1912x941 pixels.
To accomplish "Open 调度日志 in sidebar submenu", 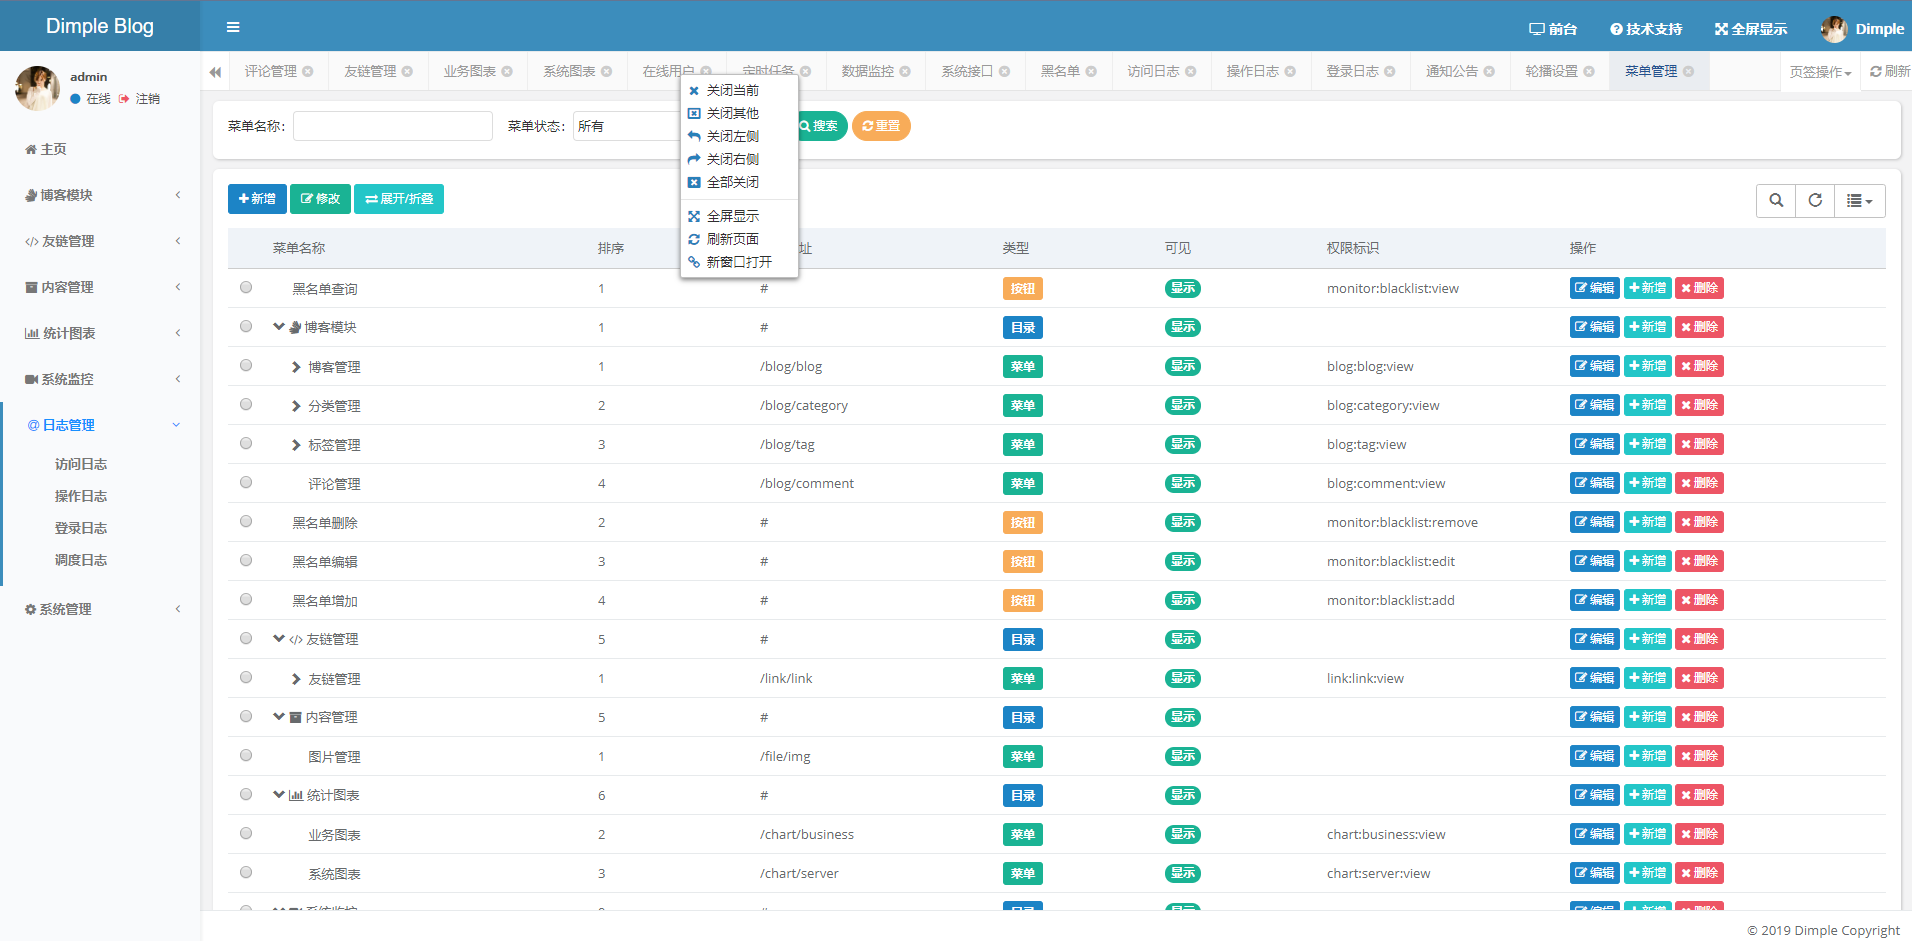I will (x=81, y=560).
